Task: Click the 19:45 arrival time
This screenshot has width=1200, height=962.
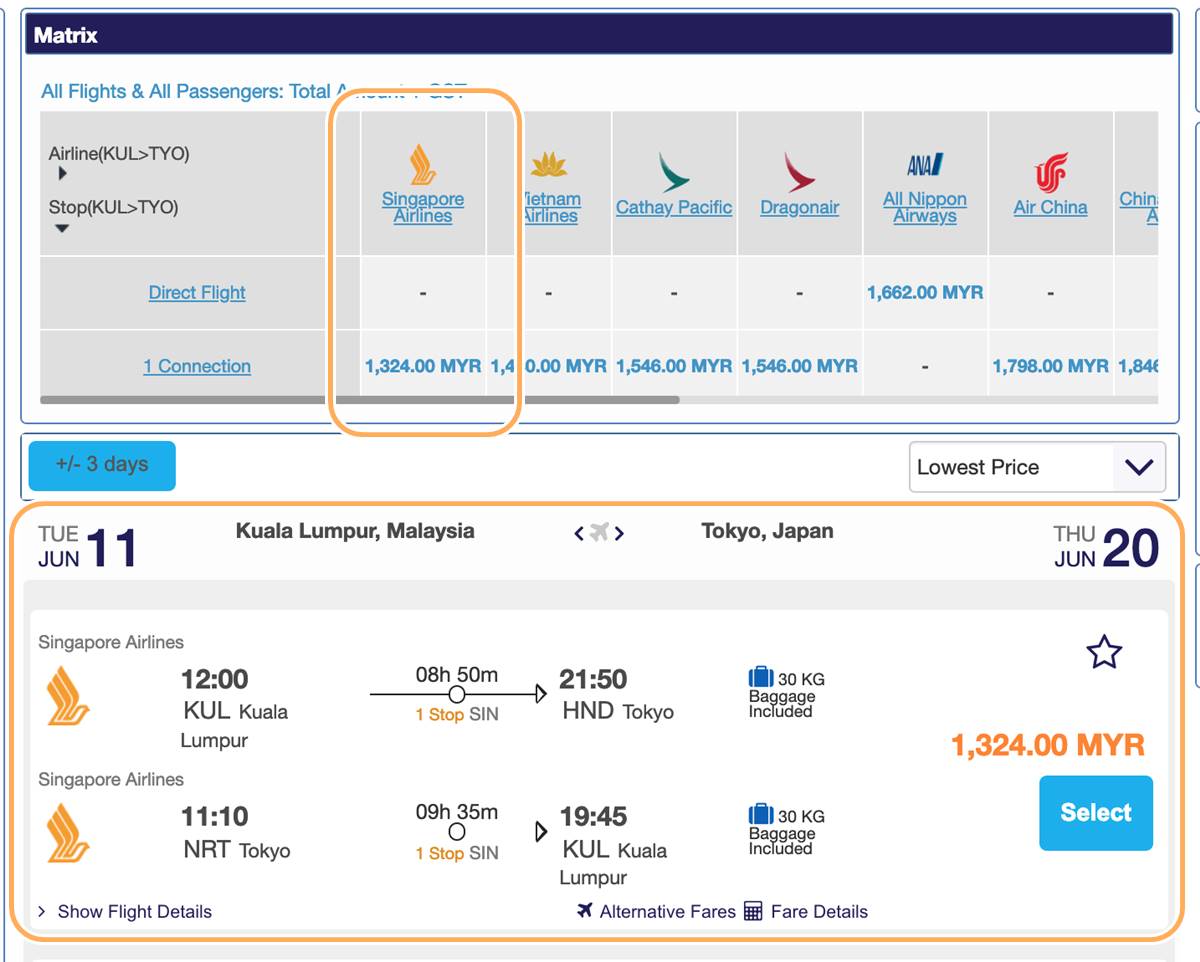Action: (x=593, y=816)
